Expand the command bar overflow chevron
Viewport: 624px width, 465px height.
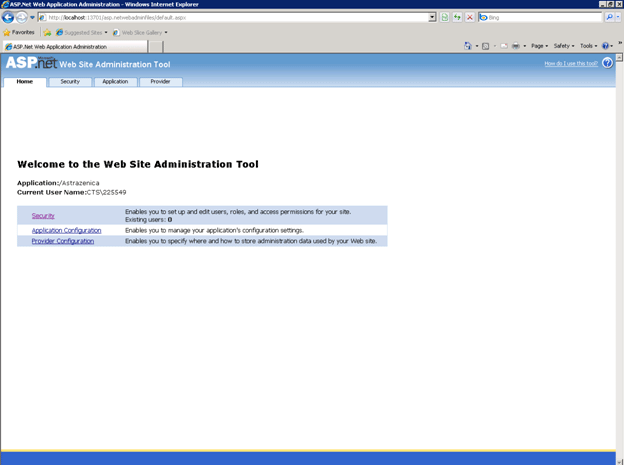point(620,43)
